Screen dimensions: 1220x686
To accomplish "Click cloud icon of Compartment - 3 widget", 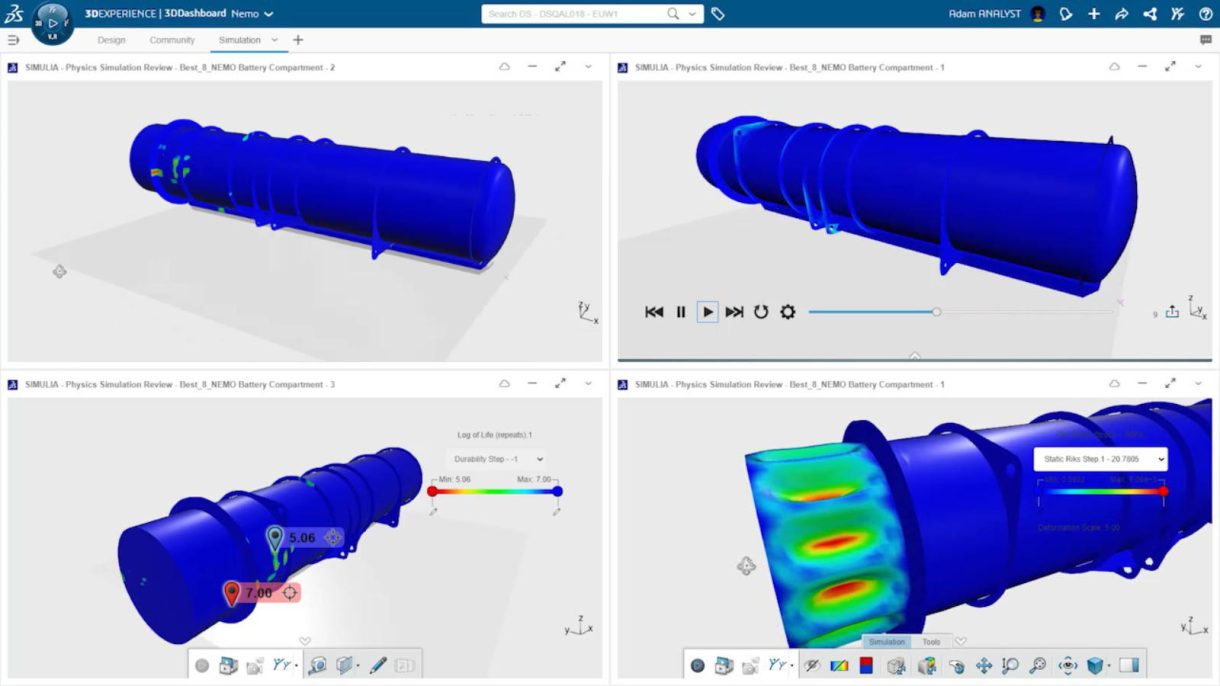I will click(x=504, y=384).
